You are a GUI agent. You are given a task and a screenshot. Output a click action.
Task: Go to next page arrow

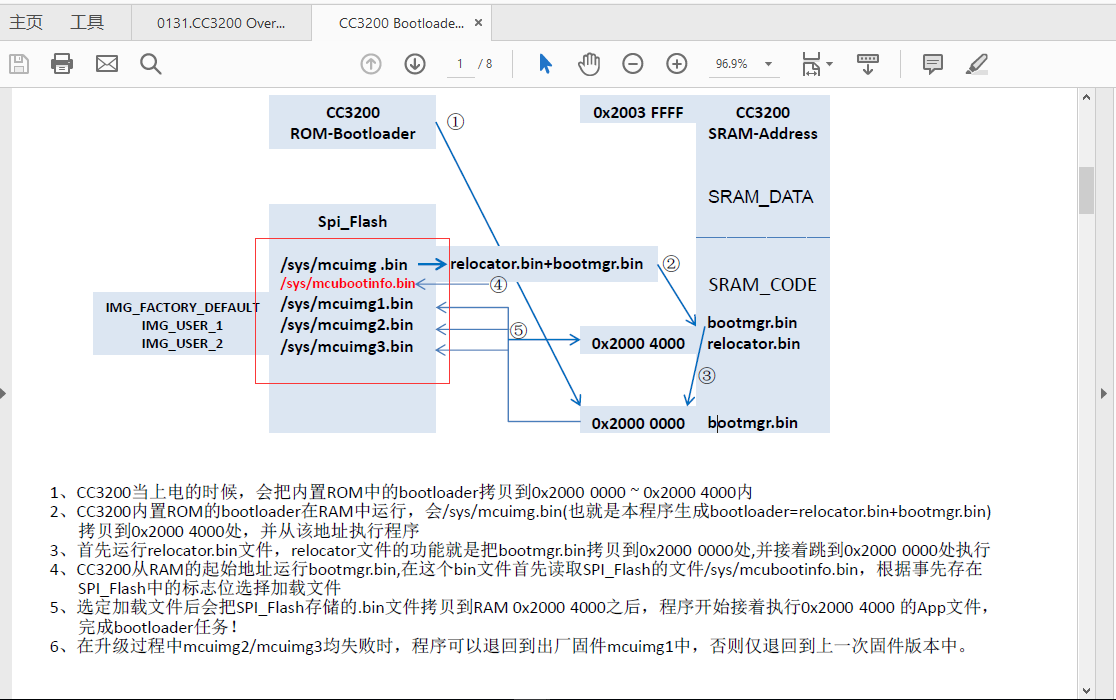click(415, 64)
